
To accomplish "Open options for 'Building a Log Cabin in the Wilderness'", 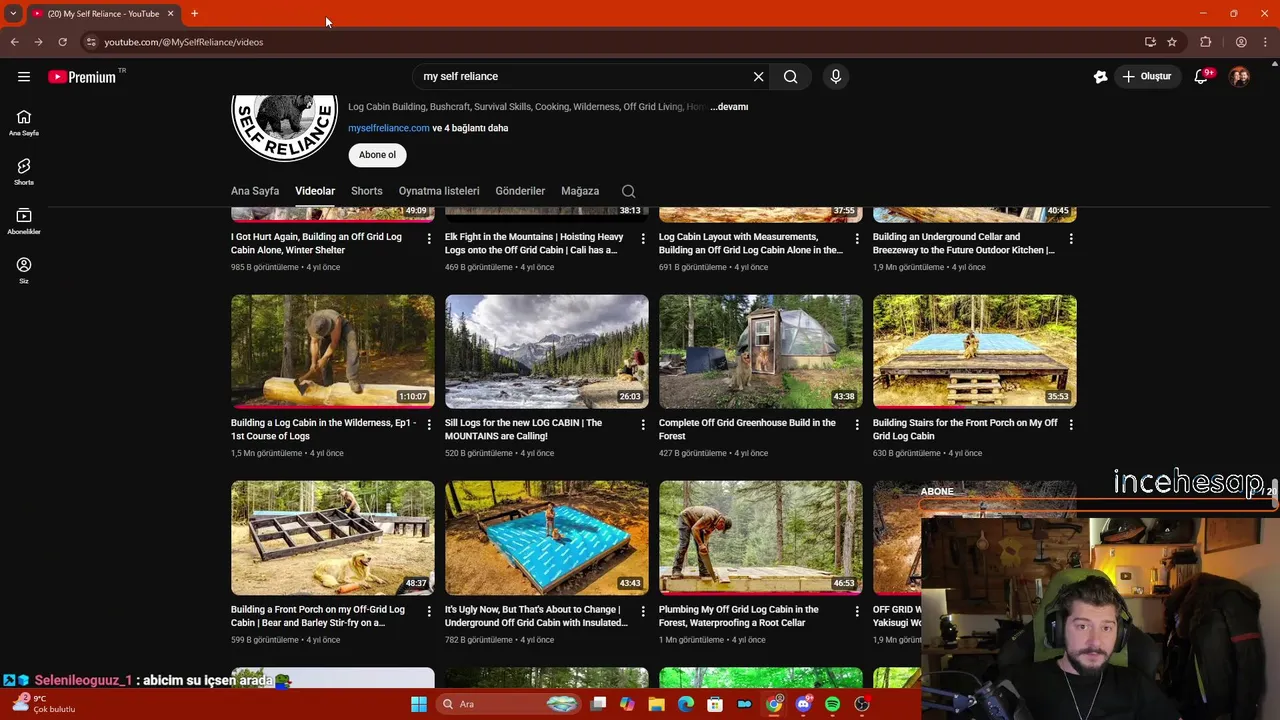I will coord(429,425).
